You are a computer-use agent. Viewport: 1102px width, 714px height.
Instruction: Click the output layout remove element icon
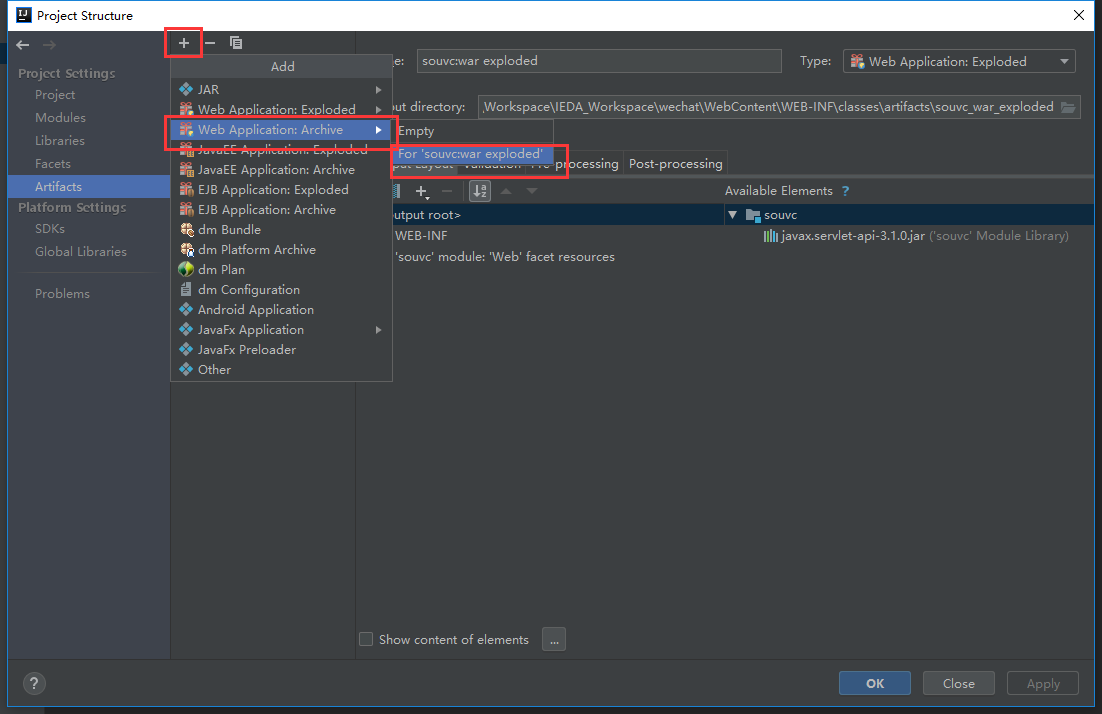(447, 191)
